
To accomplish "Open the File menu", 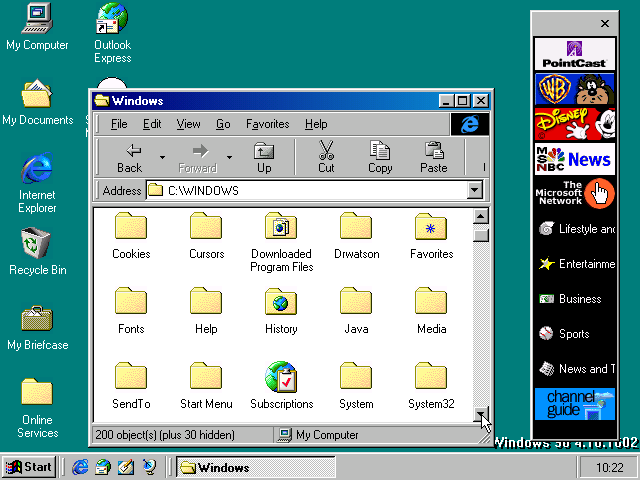I will [119, 124].
